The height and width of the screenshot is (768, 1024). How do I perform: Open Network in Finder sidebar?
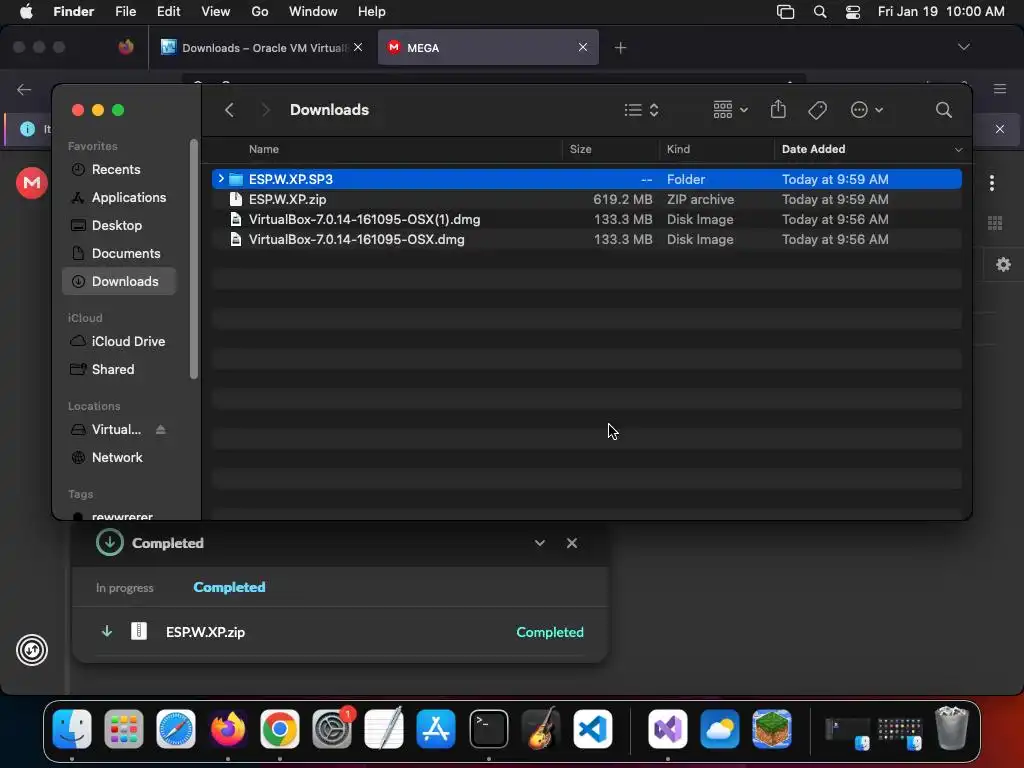(119, 458)
